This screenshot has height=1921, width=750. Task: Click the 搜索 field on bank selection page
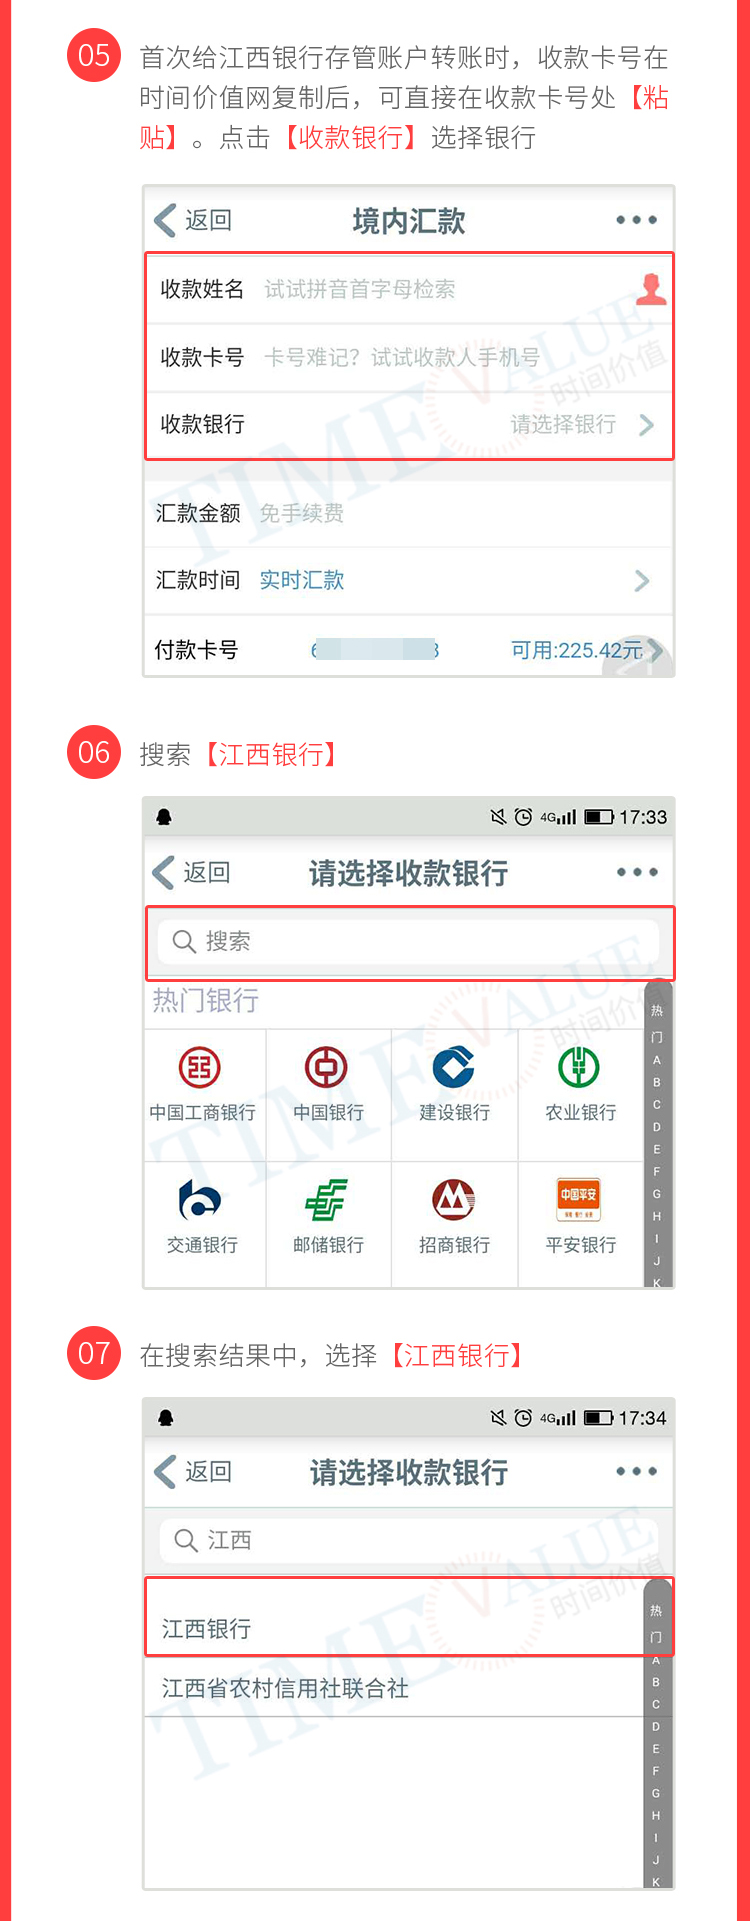coord(408,941)
